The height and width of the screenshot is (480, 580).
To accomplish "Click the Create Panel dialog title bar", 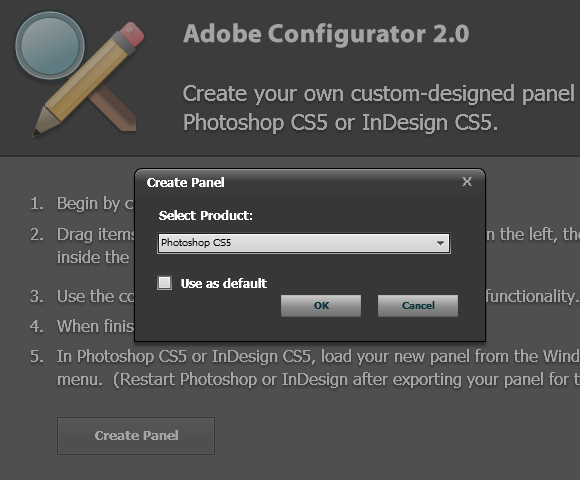I will click(x=310, y=182).
